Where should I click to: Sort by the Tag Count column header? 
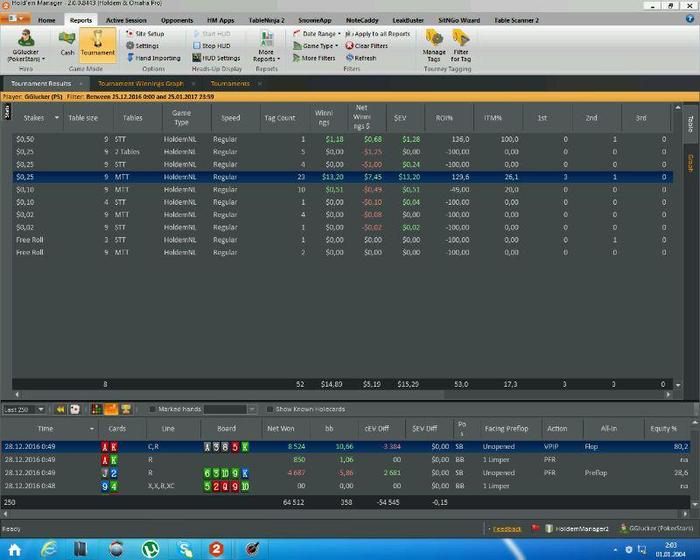[x=280, y=118]
